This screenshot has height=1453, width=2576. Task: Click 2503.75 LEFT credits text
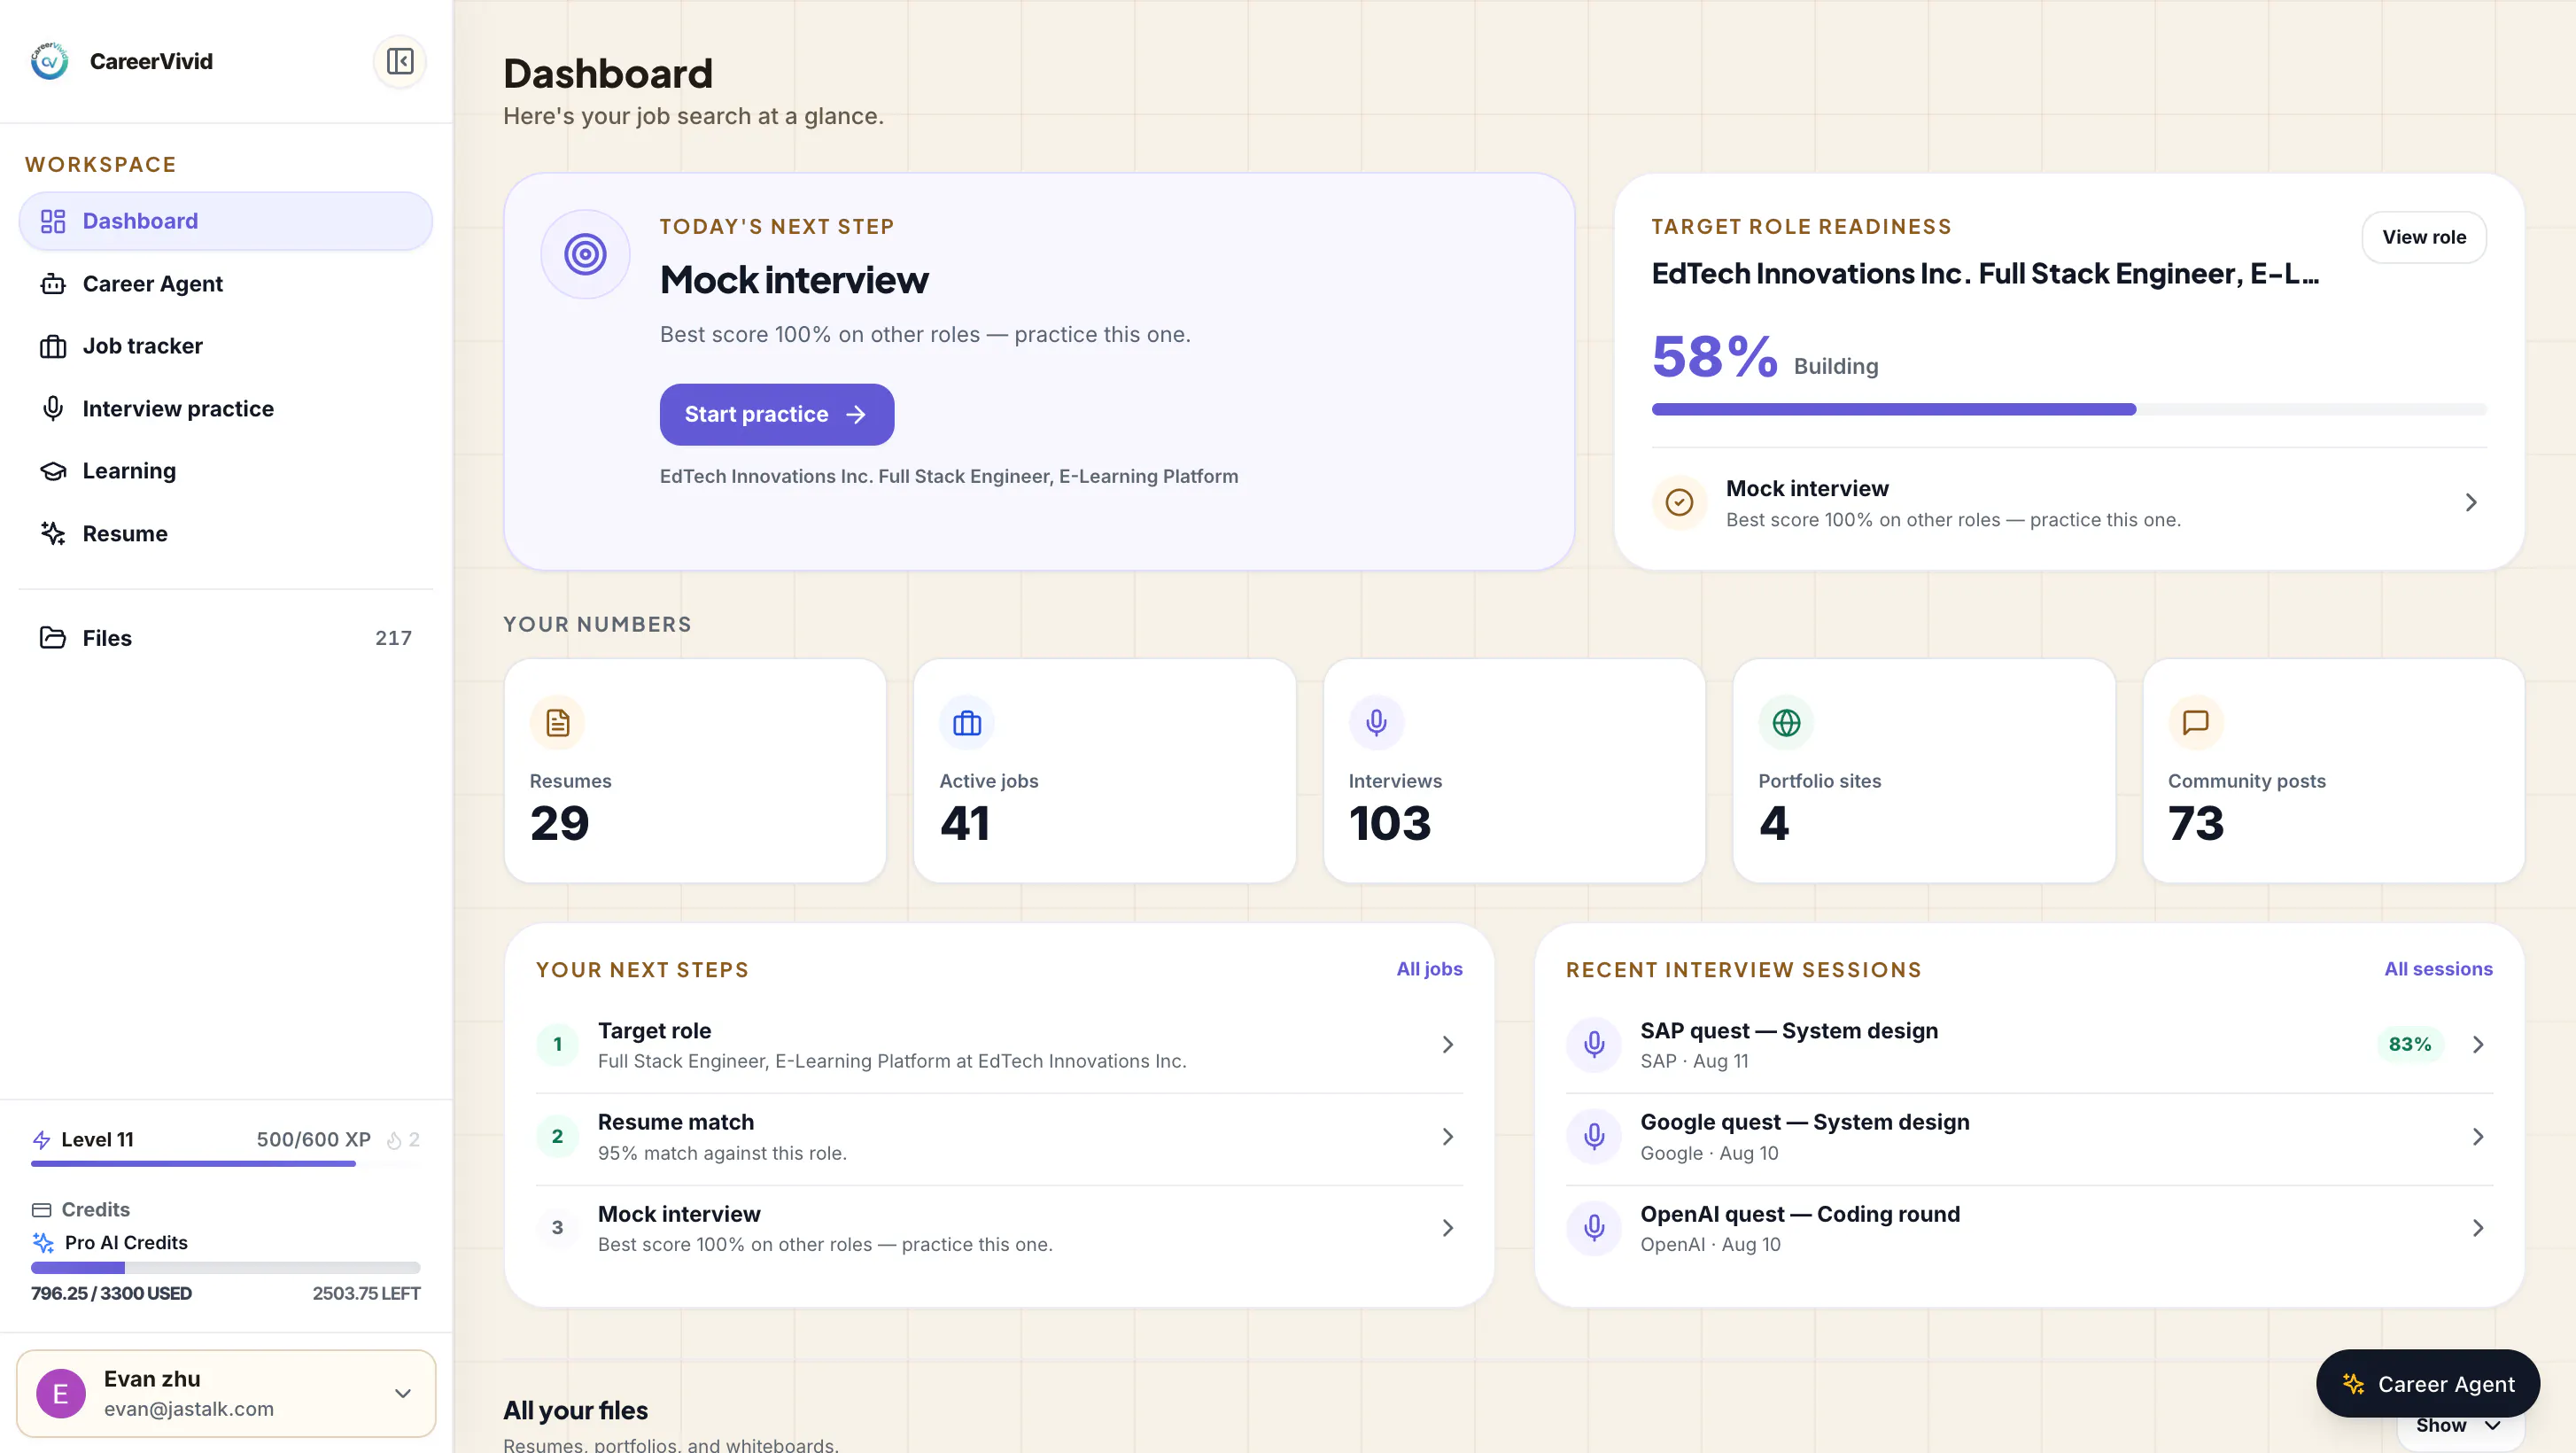[366, 1294]
